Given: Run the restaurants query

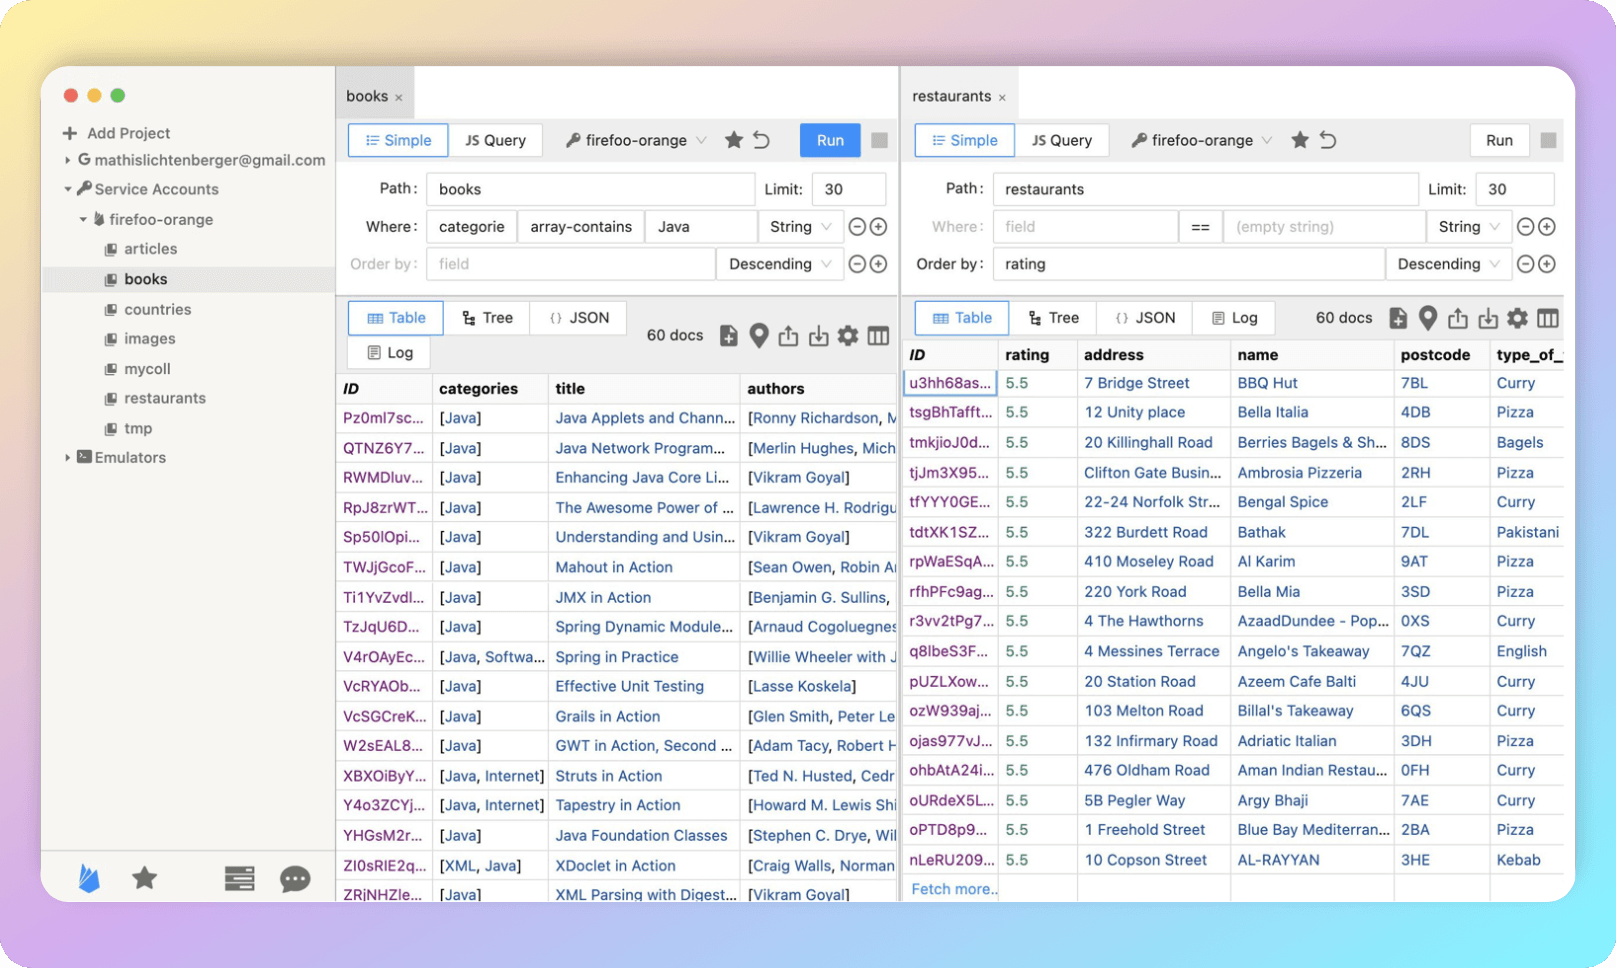Looking at the screenshot, I should click(1499, 140).
